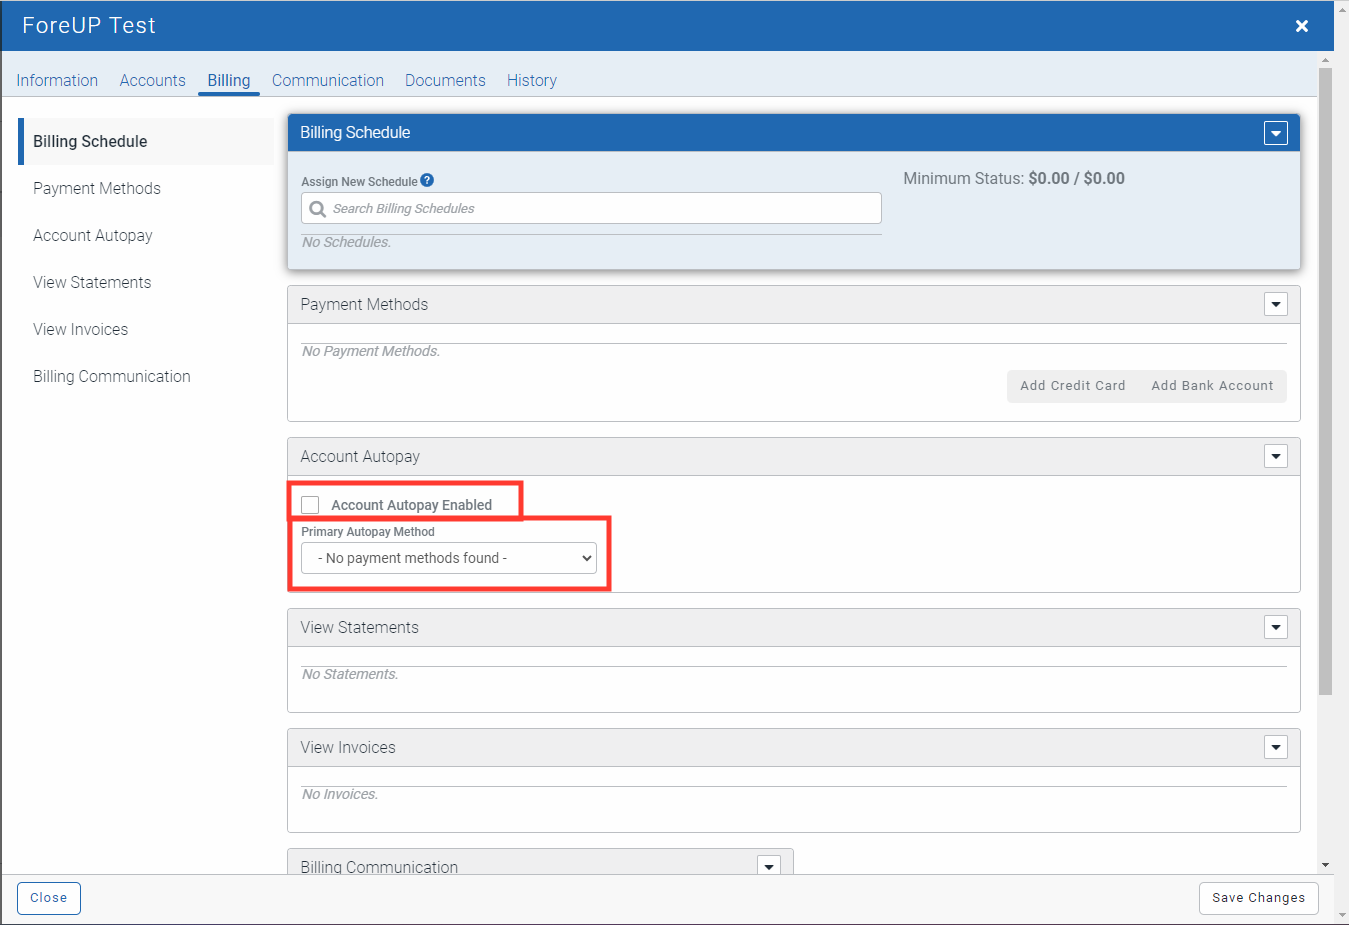Open the Documents tab

445,80
